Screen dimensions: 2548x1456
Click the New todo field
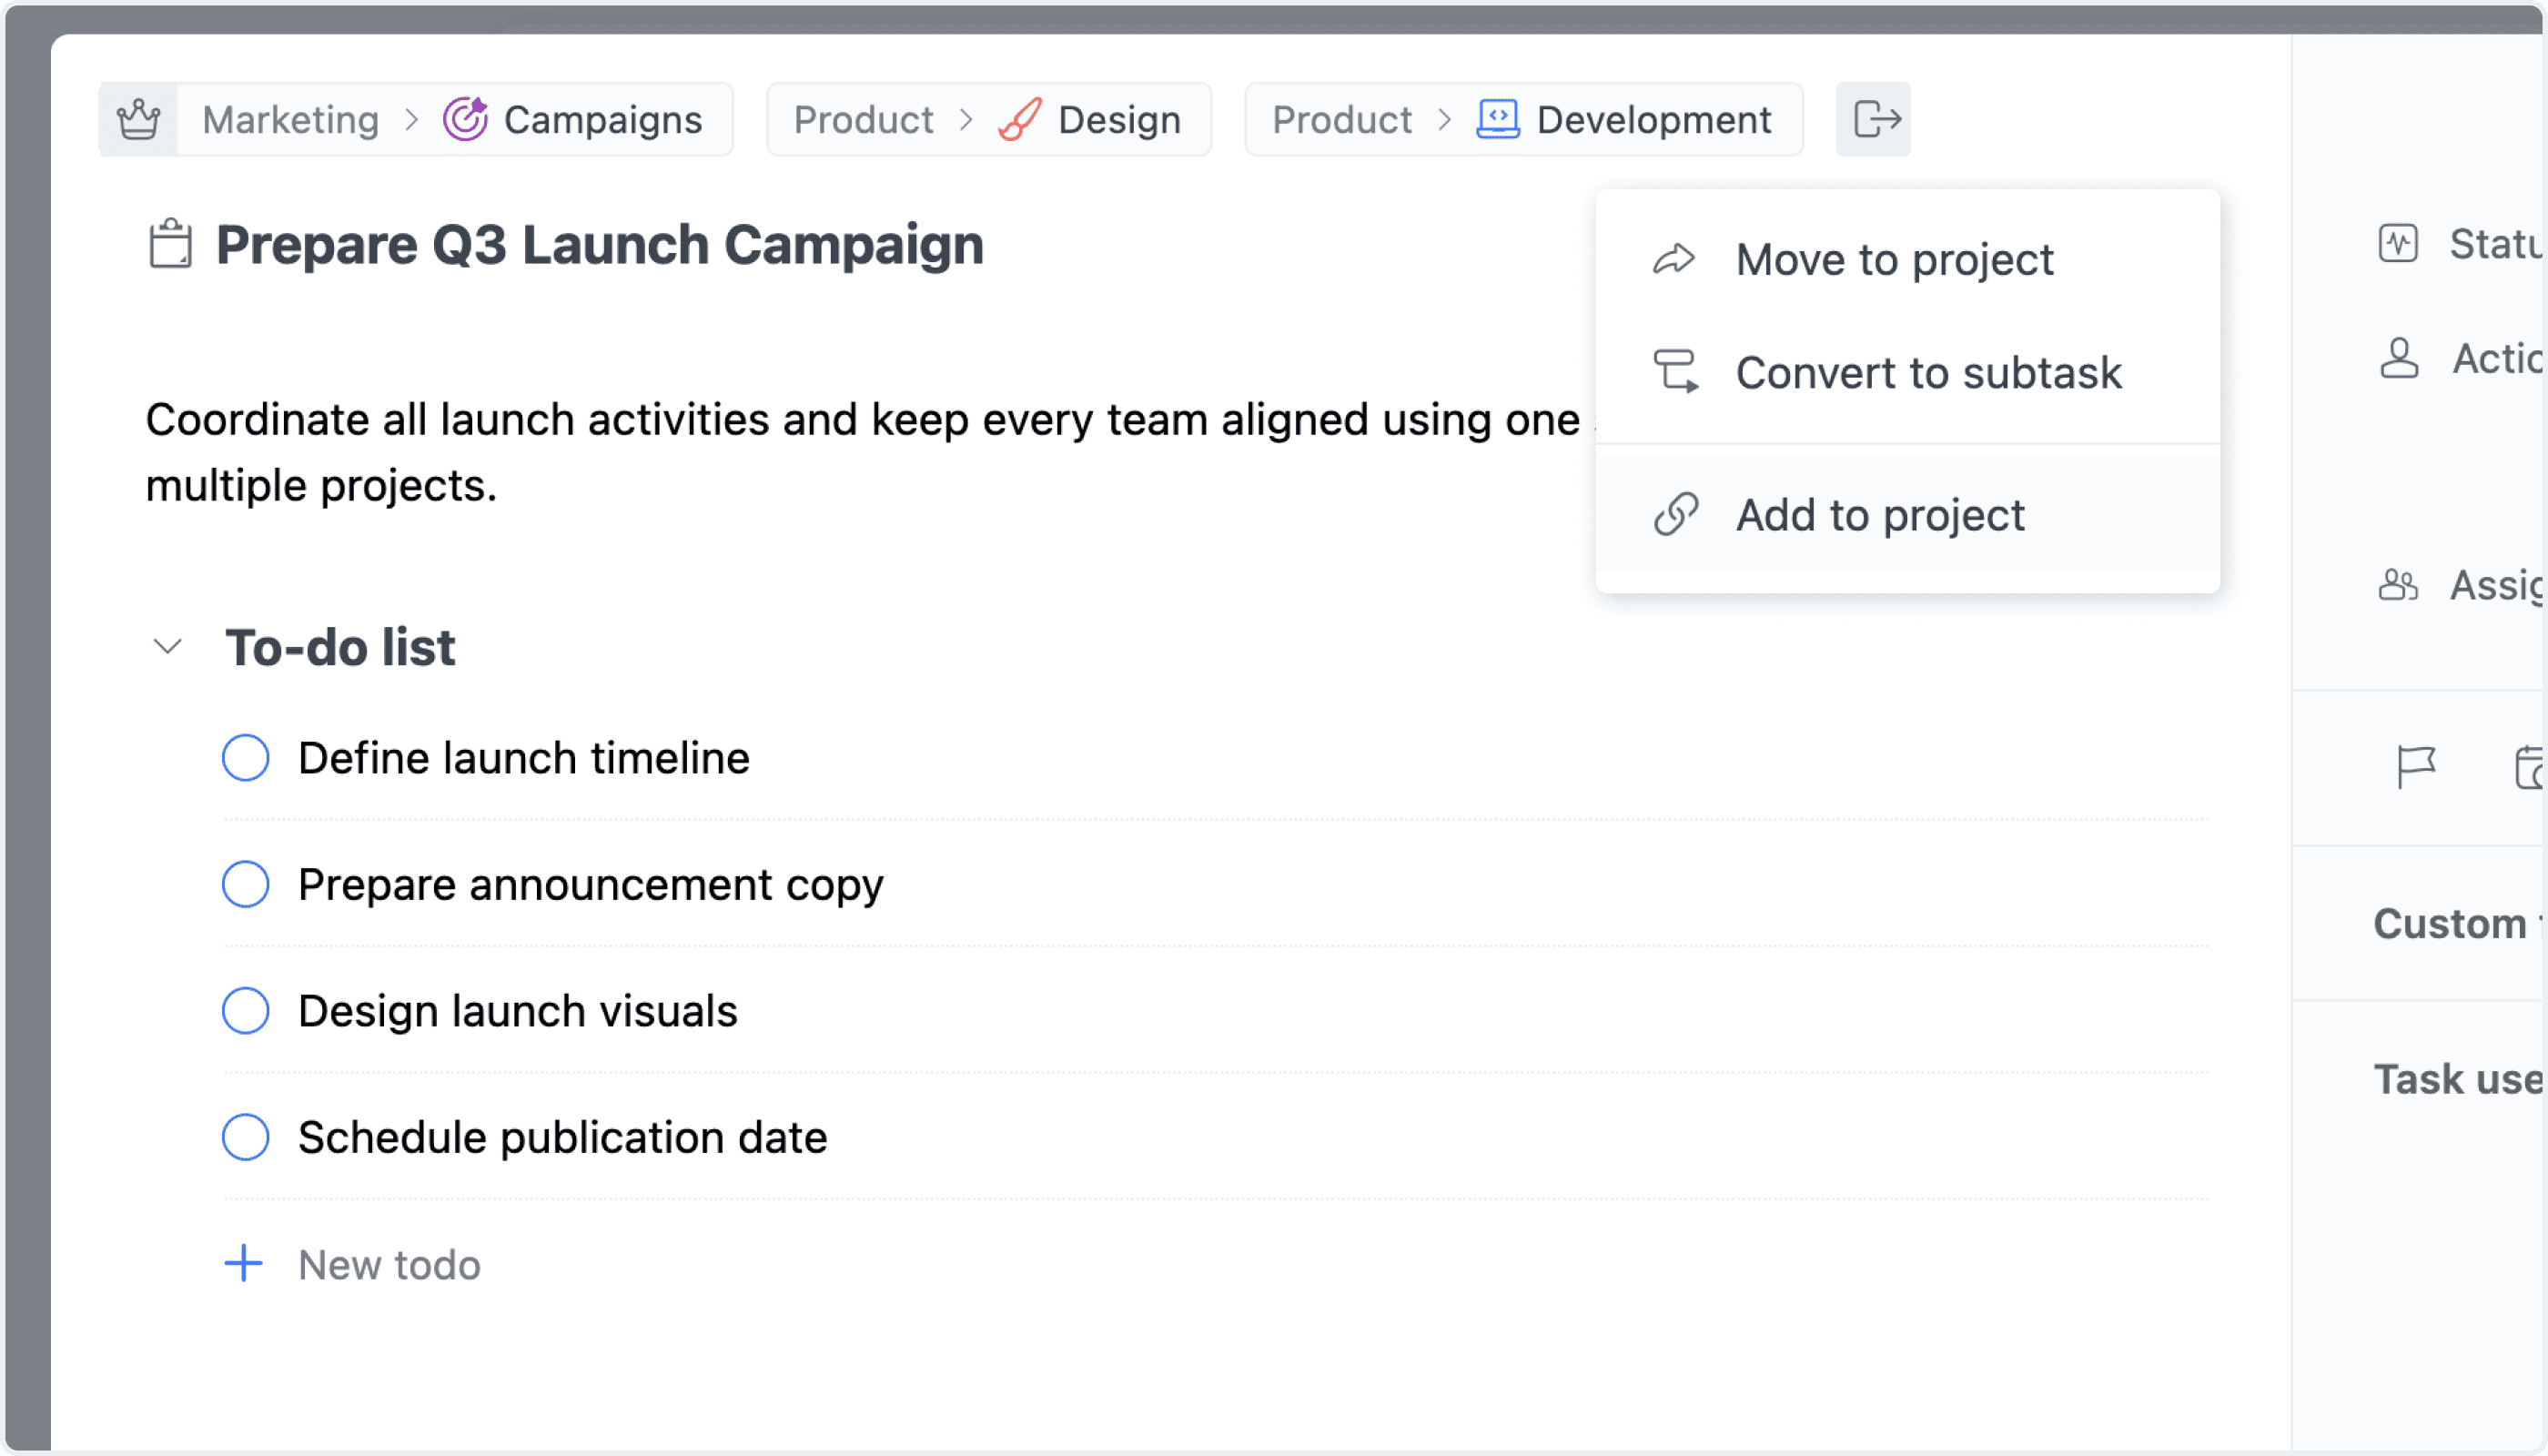(390, 1265)
